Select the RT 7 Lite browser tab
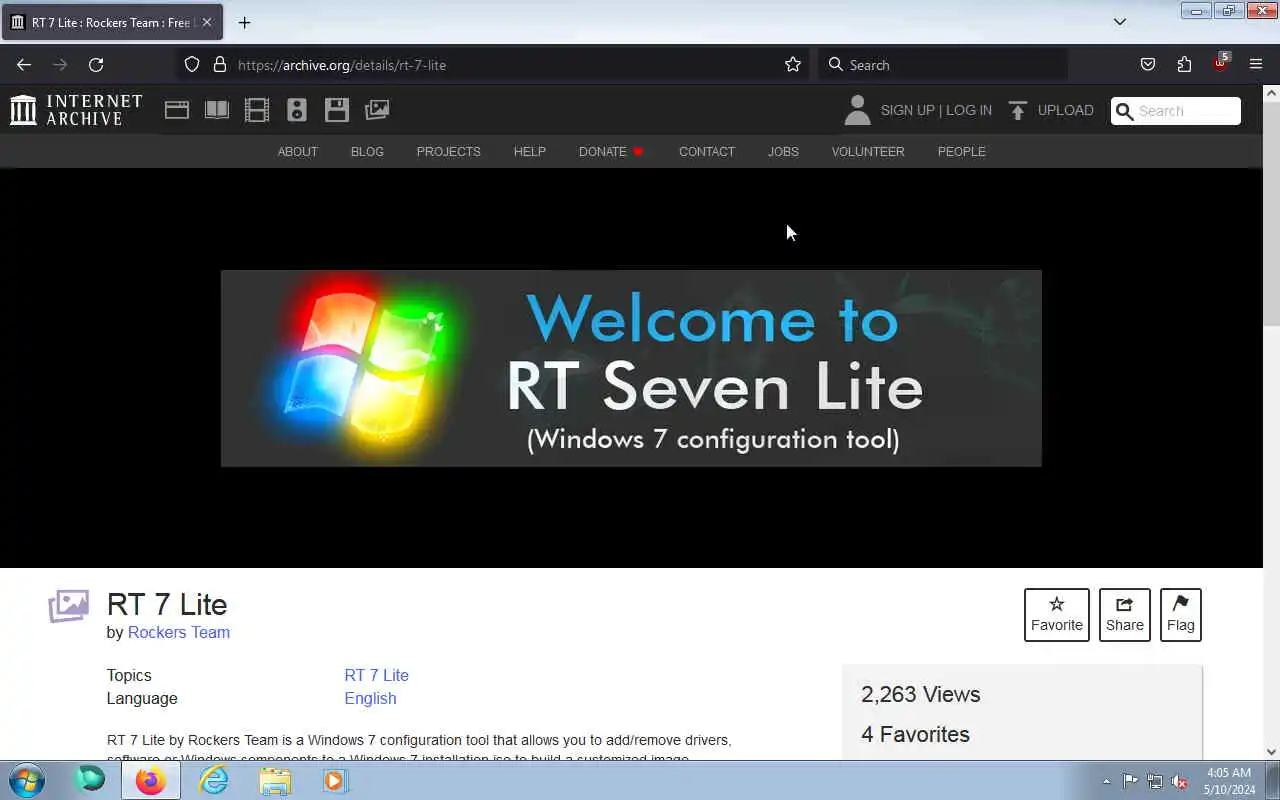This screenshot has height=800, width=1280. click(112, 22)
